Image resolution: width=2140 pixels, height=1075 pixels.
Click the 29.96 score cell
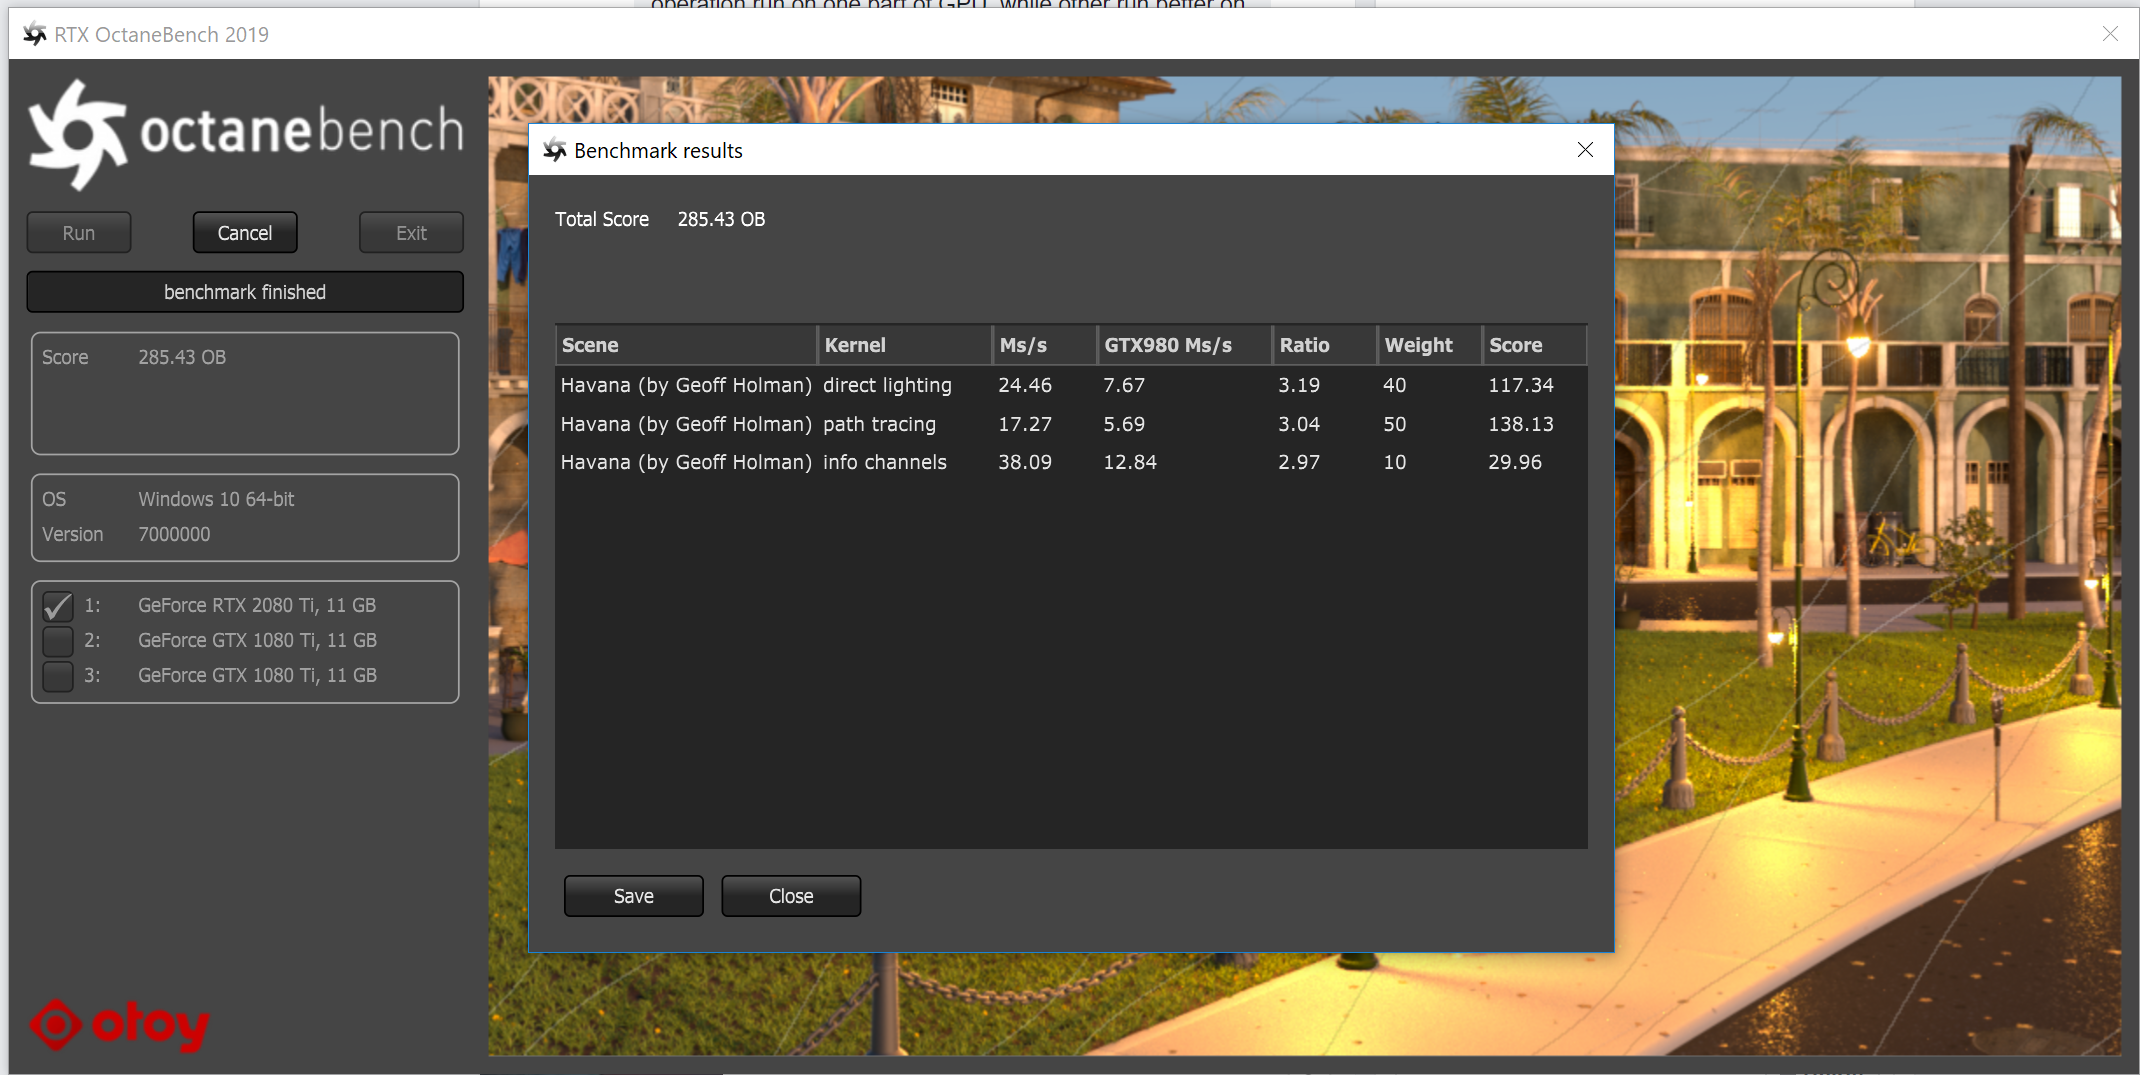pos(1515,462)
